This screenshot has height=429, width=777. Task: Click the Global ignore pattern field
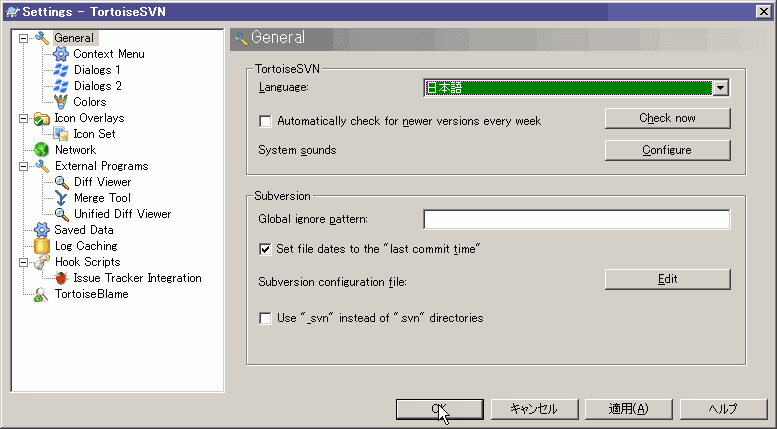pyautogui.click(x=576, y=219)
